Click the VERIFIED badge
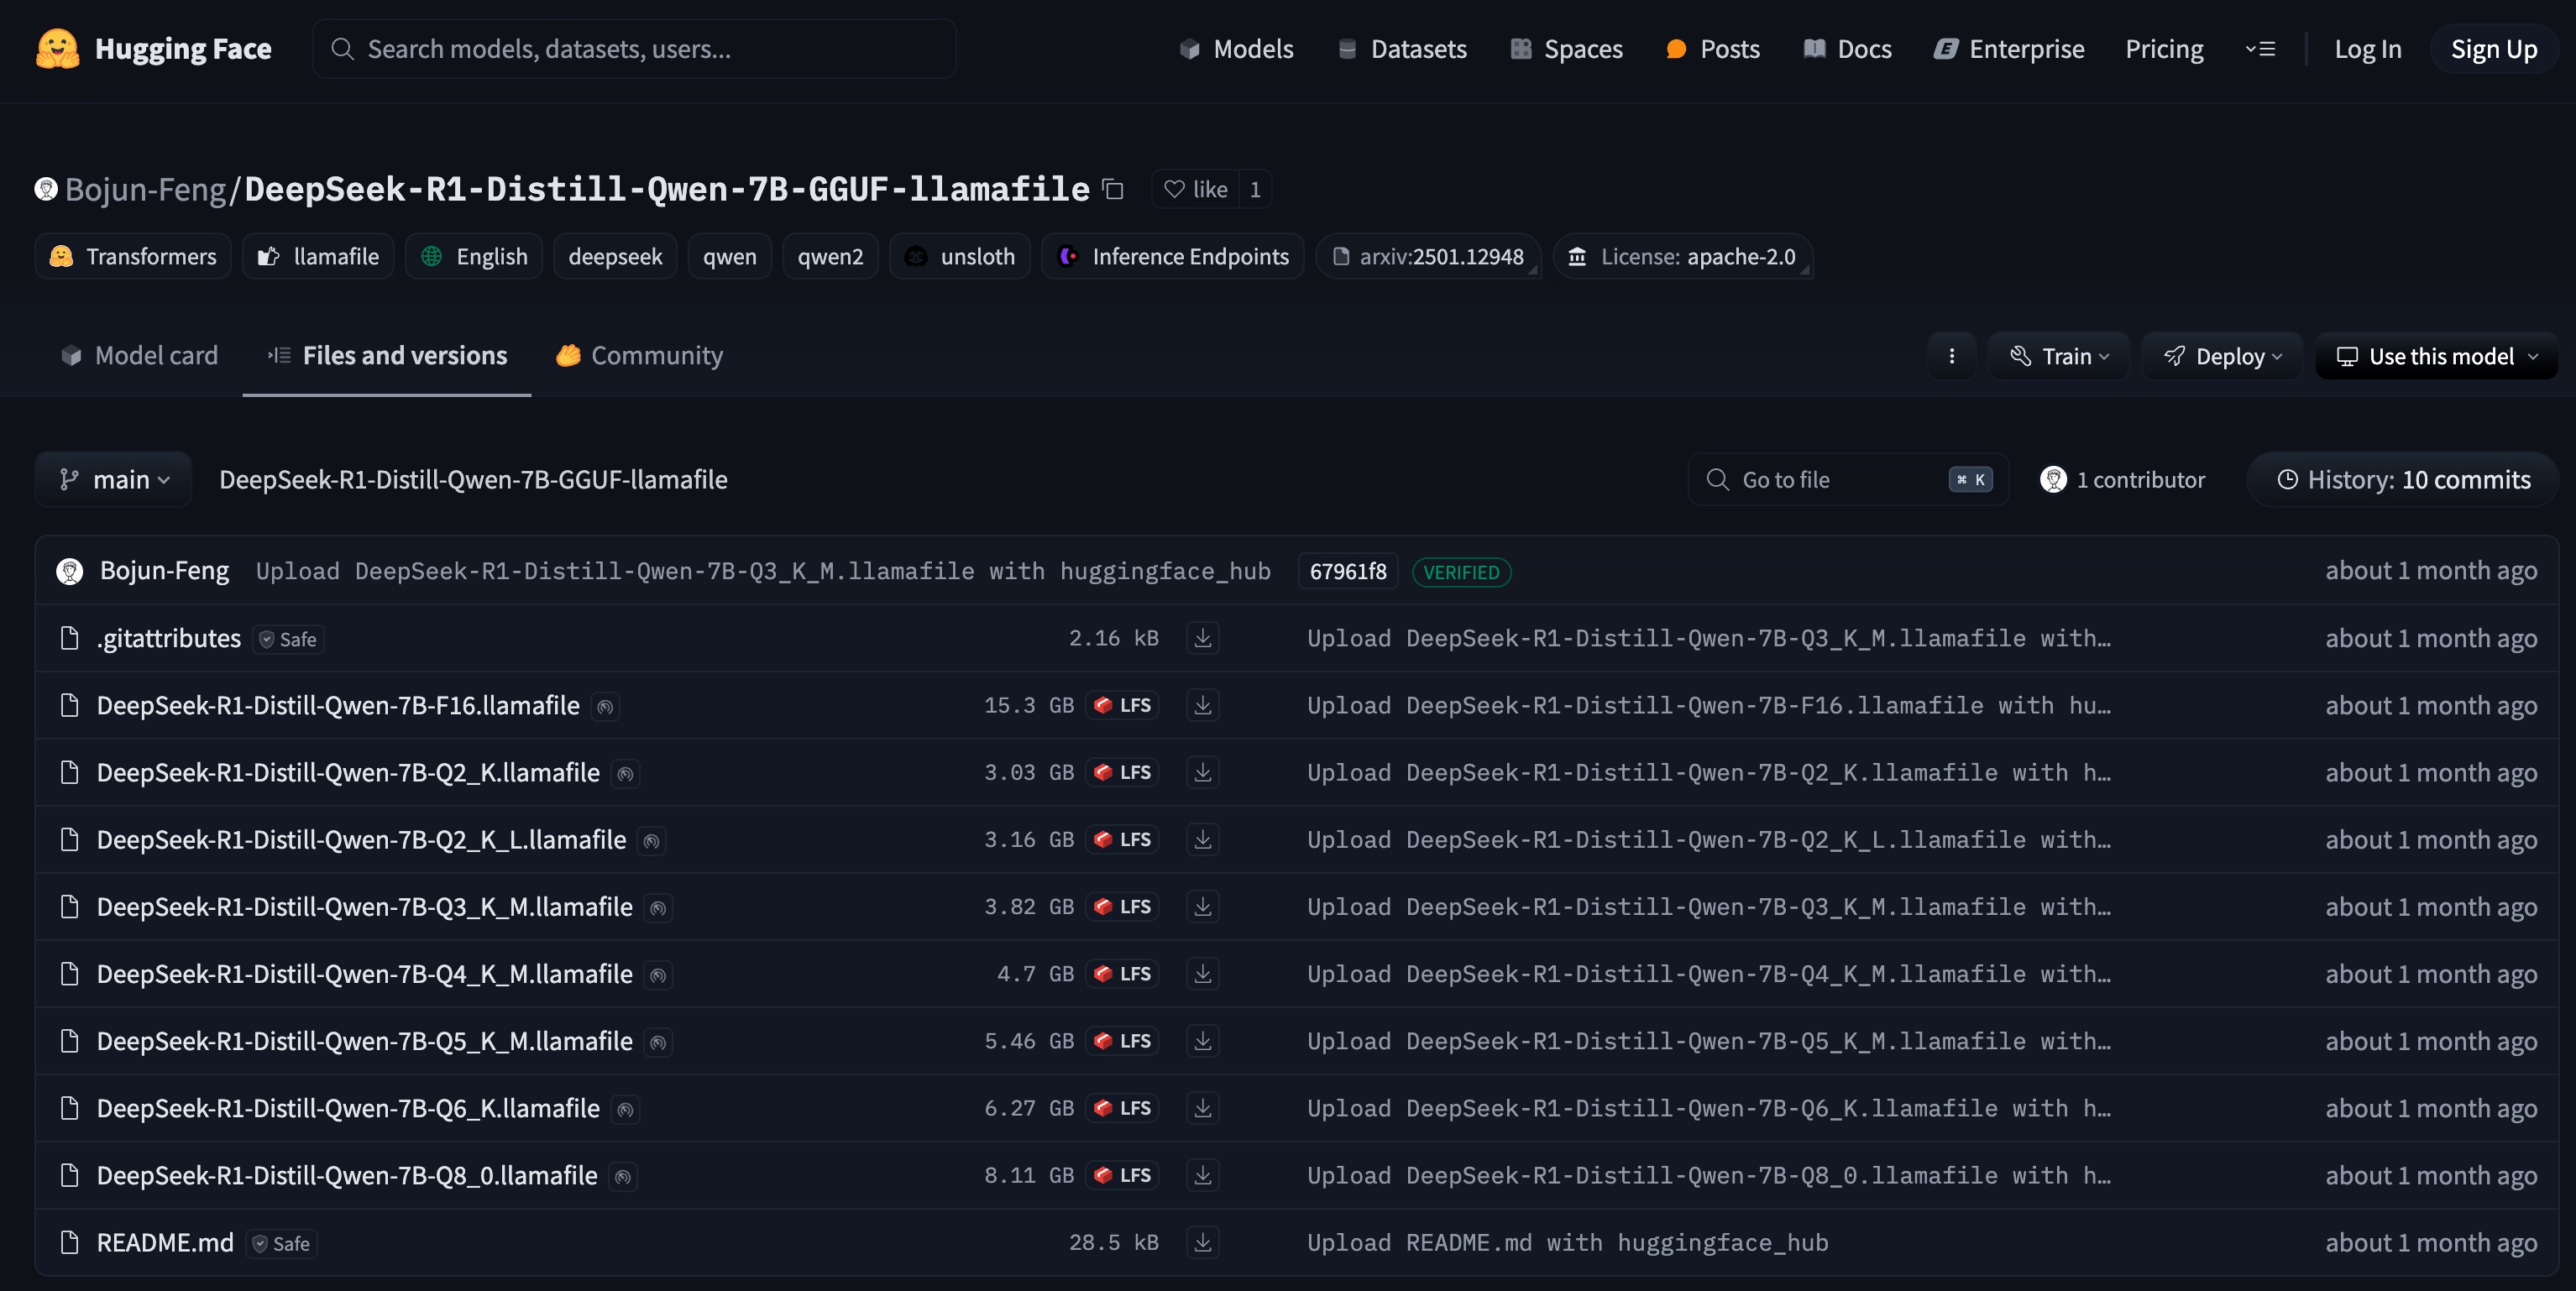This screenshot has height=1291, width=2576. coord(1461,572)
